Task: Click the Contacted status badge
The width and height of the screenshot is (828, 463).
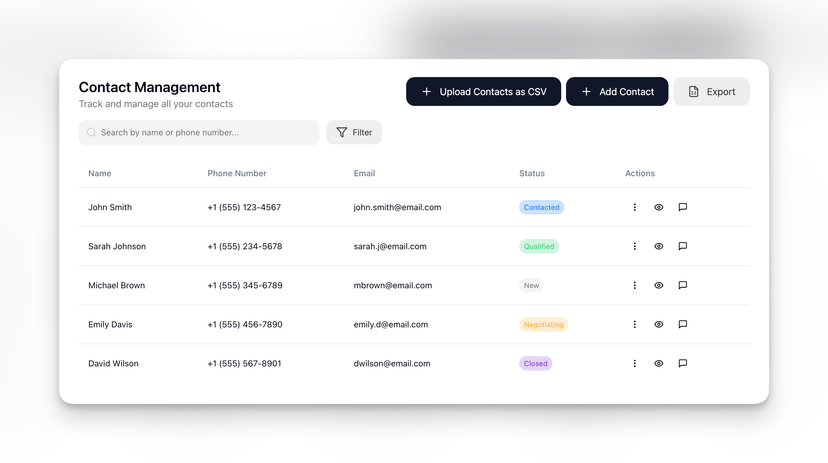Action: pyautogui.click(x=541, y=207)
